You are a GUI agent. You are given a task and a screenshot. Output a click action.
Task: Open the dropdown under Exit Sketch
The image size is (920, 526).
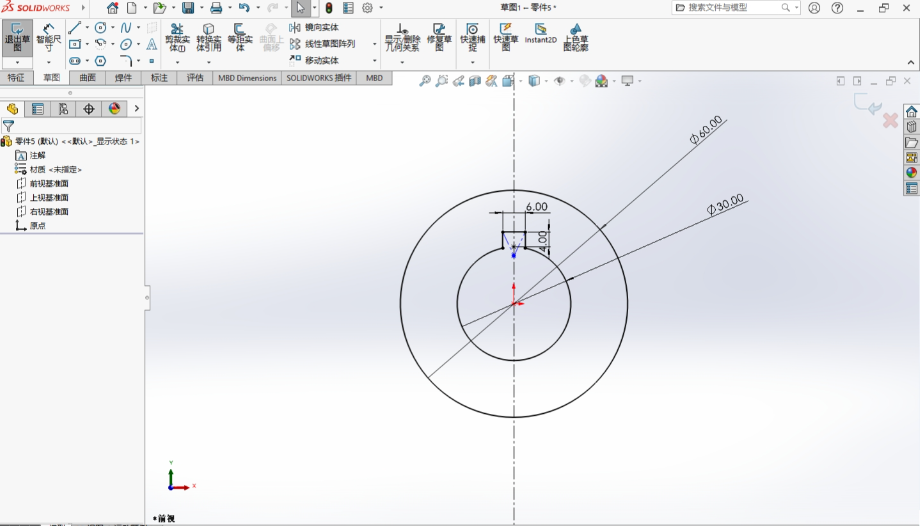coord(17,62)
